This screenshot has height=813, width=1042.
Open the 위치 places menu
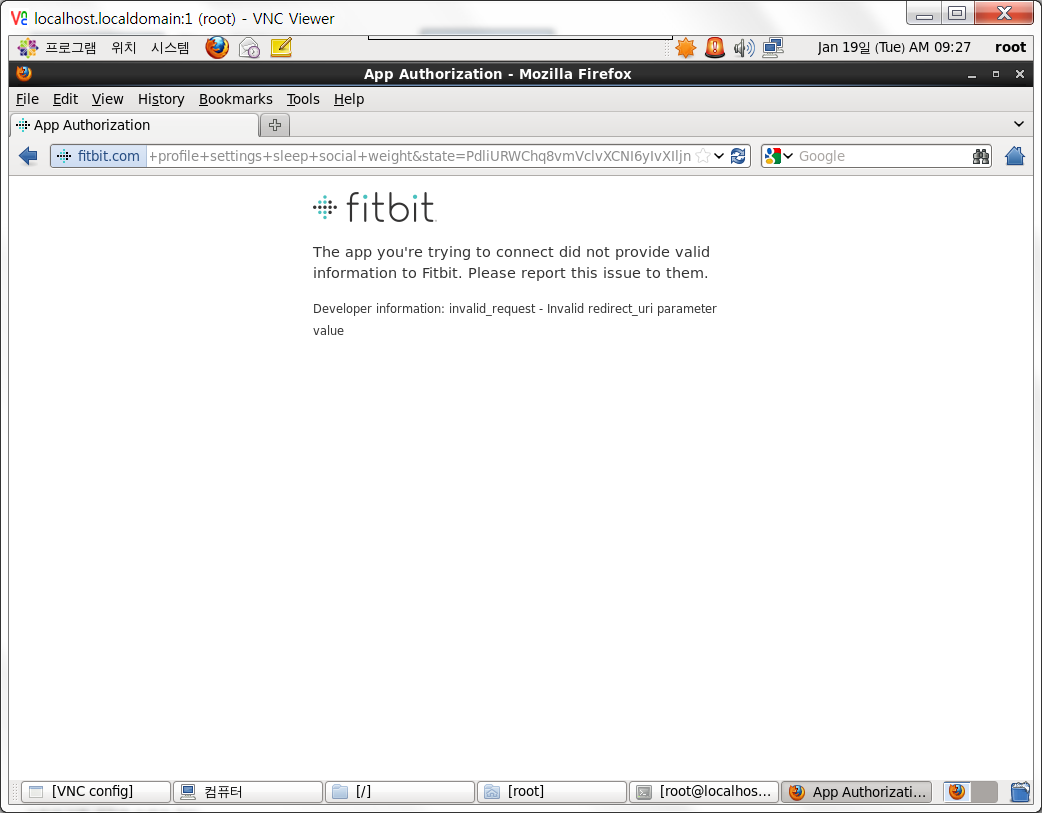tap(124, 48)
